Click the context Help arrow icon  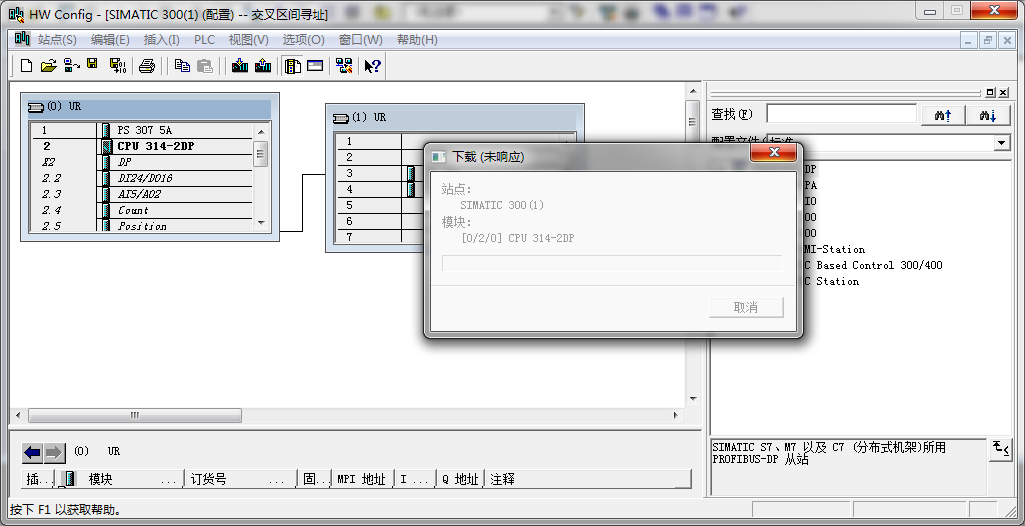click(373, 65)
